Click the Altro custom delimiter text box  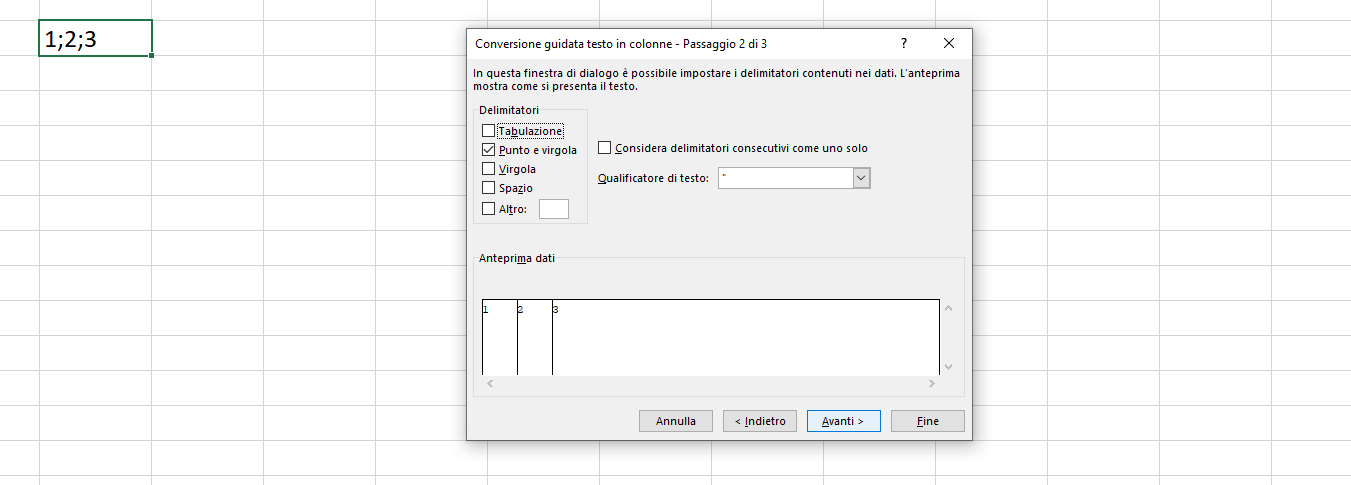(554, 209)
